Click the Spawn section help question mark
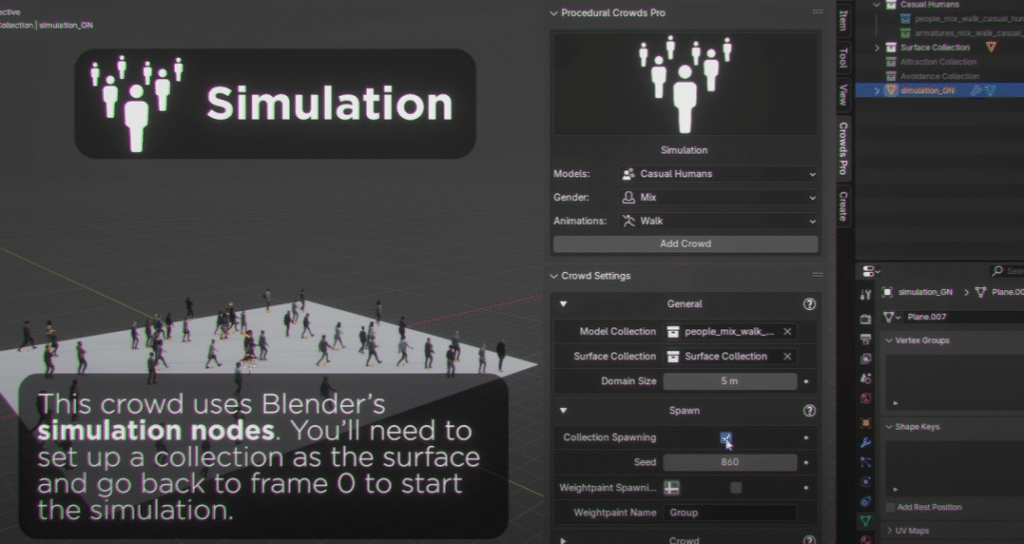1024x544 pixels. pos(809,410)
